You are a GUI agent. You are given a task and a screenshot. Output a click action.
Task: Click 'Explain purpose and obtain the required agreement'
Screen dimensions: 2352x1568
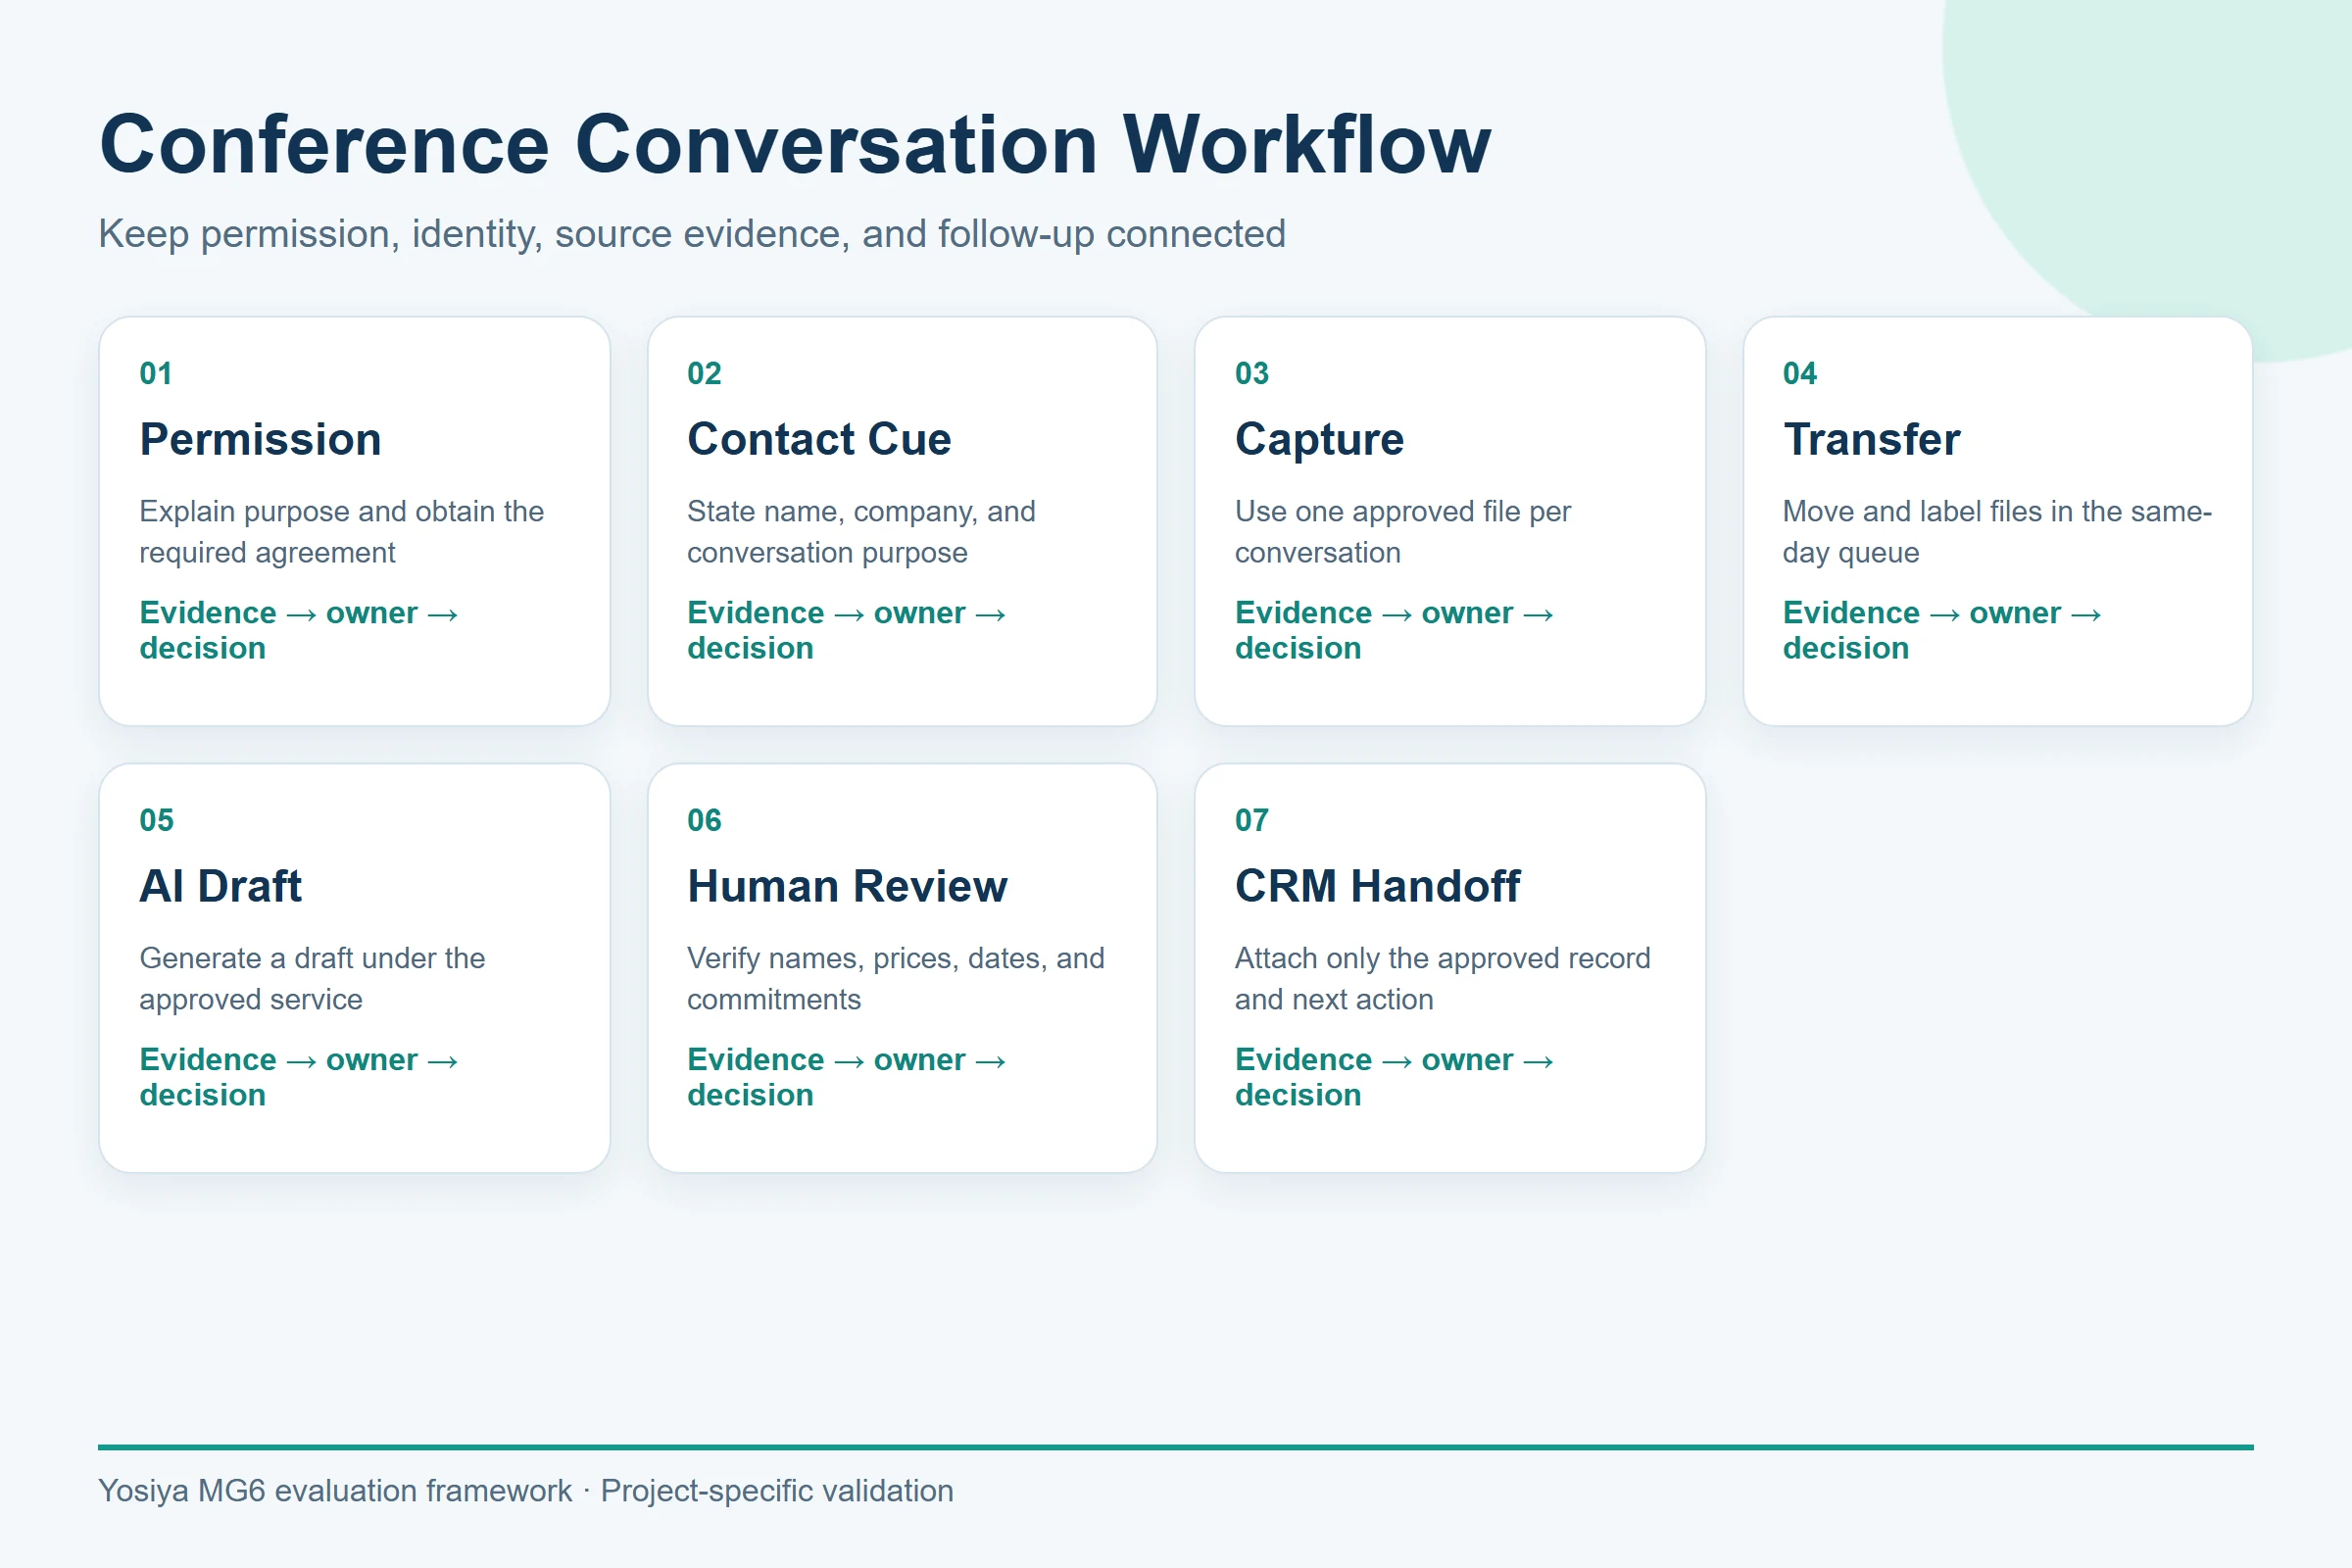coord(341,531)
